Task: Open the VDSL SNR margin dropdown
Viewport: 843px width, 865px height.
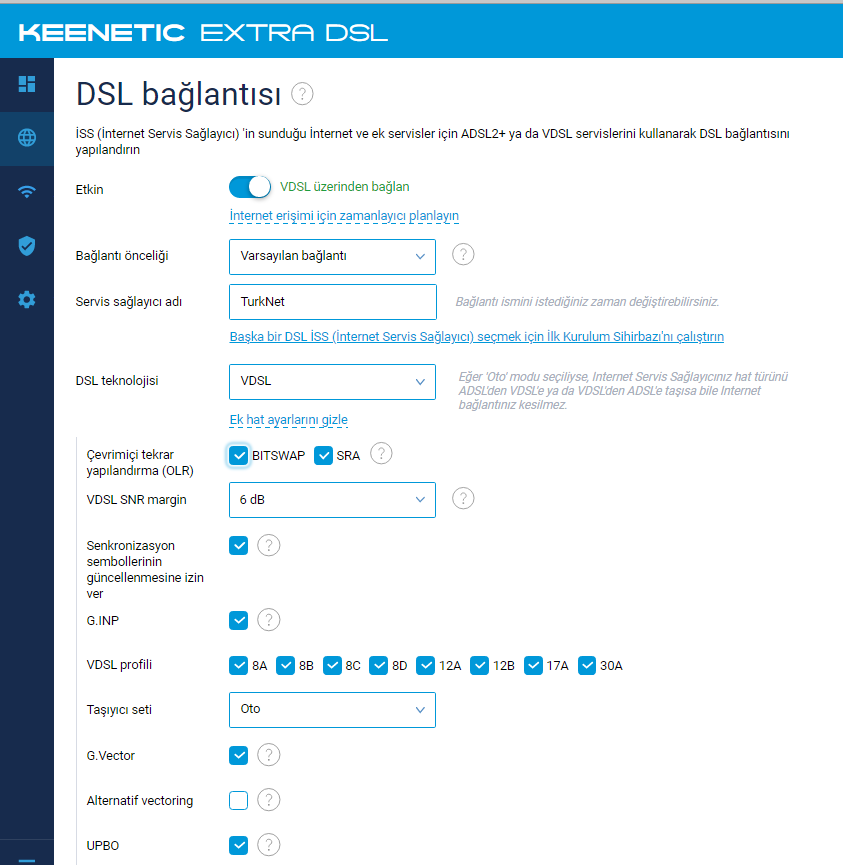Action: click(332, 500)
